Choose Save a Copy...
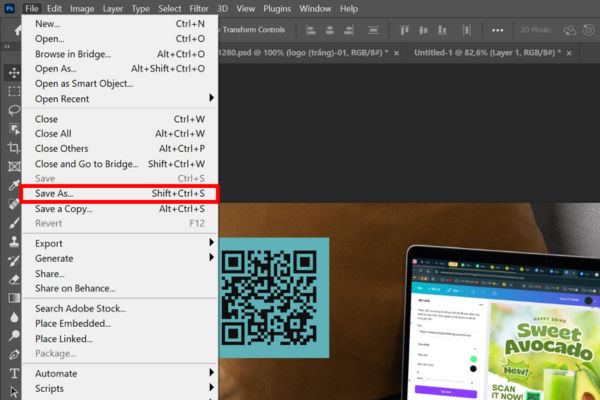 pyautogui.click(x=120, y=209)
